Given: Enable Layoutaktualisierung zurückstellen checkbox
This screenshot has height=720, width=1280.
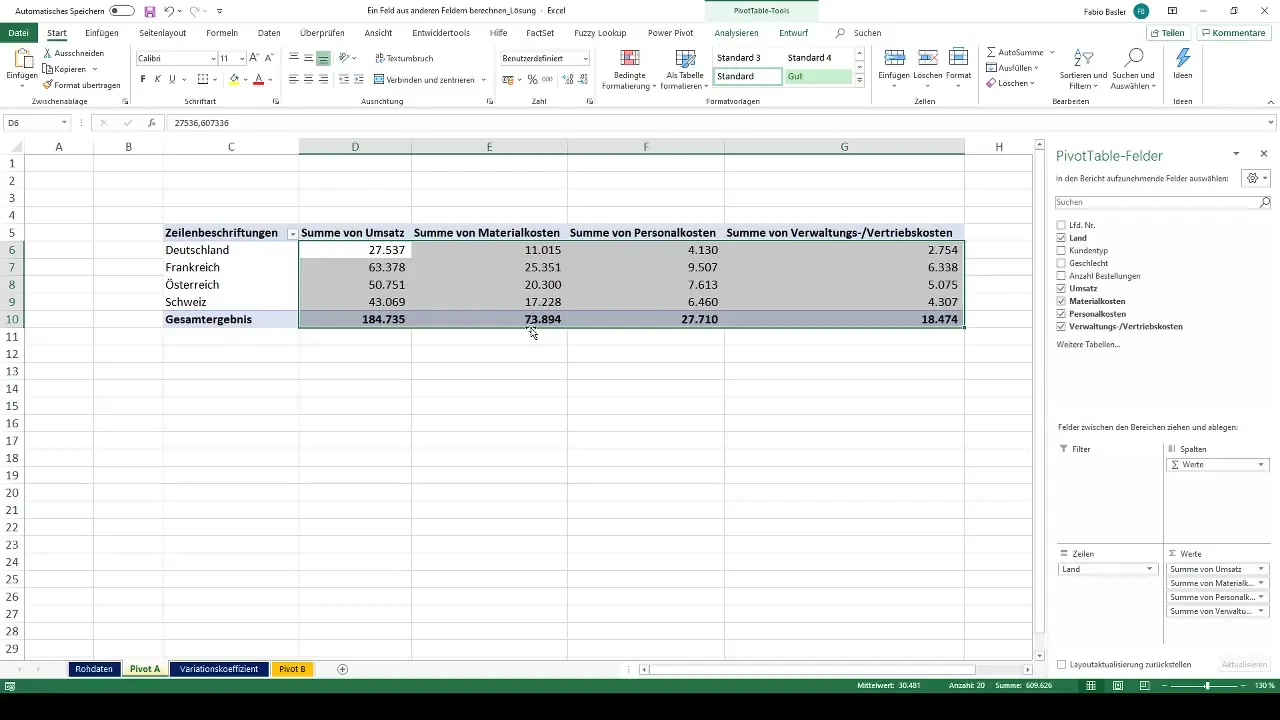Looking at the screenshot, I should [x=1062, y=664].
